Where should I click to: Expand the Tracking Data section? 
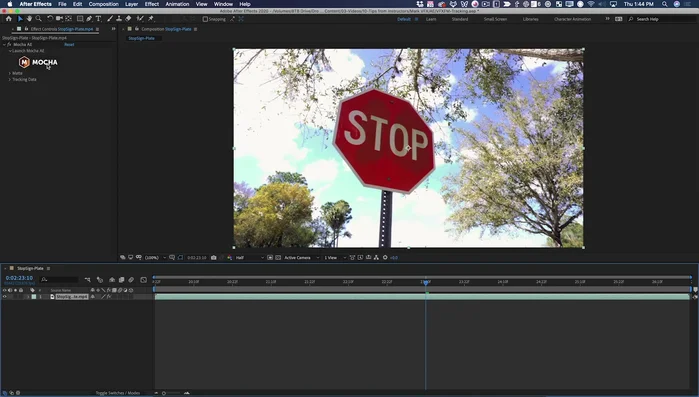coord(9,79)
